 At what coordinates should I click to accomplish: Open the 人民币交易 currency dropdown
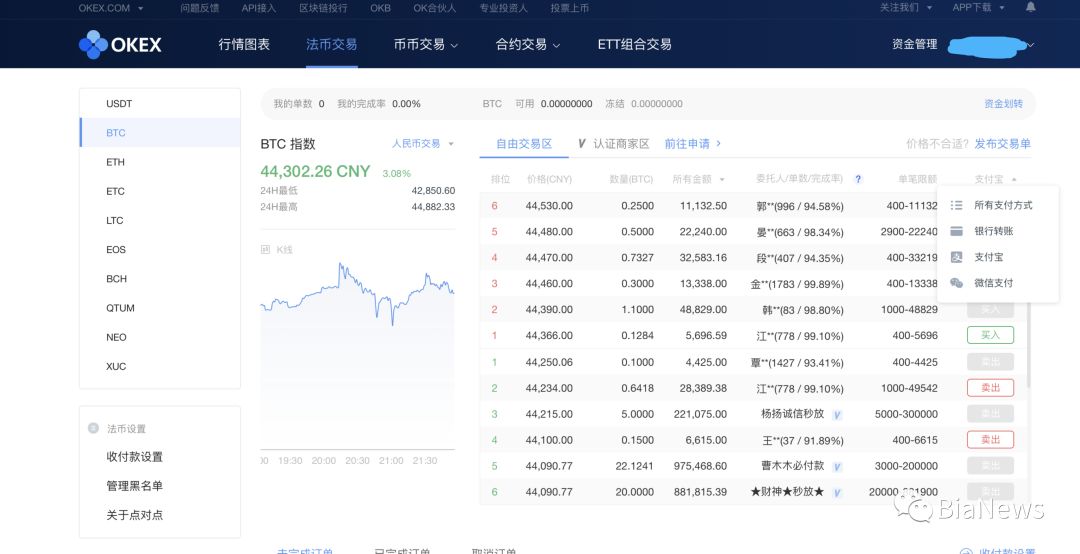[423, 144]
